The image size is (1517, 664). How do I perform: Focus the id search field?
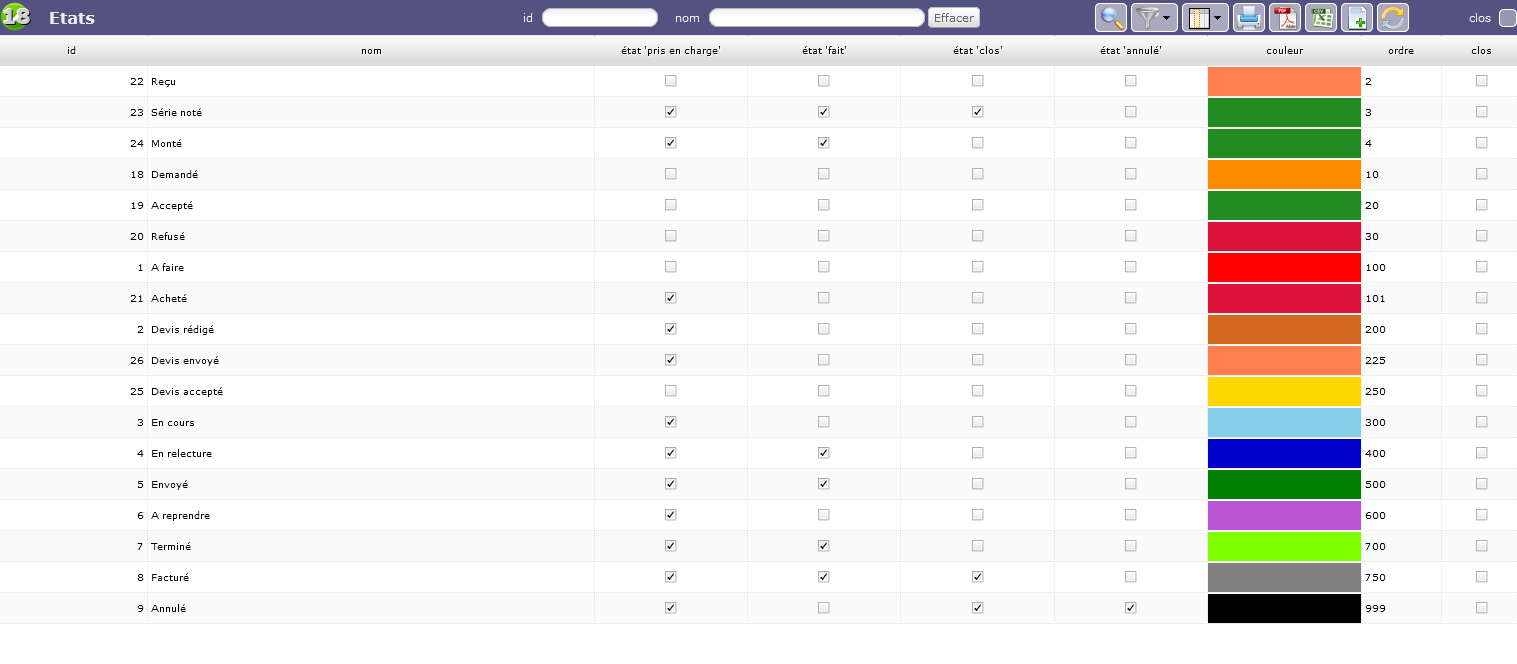coord(600,17)
